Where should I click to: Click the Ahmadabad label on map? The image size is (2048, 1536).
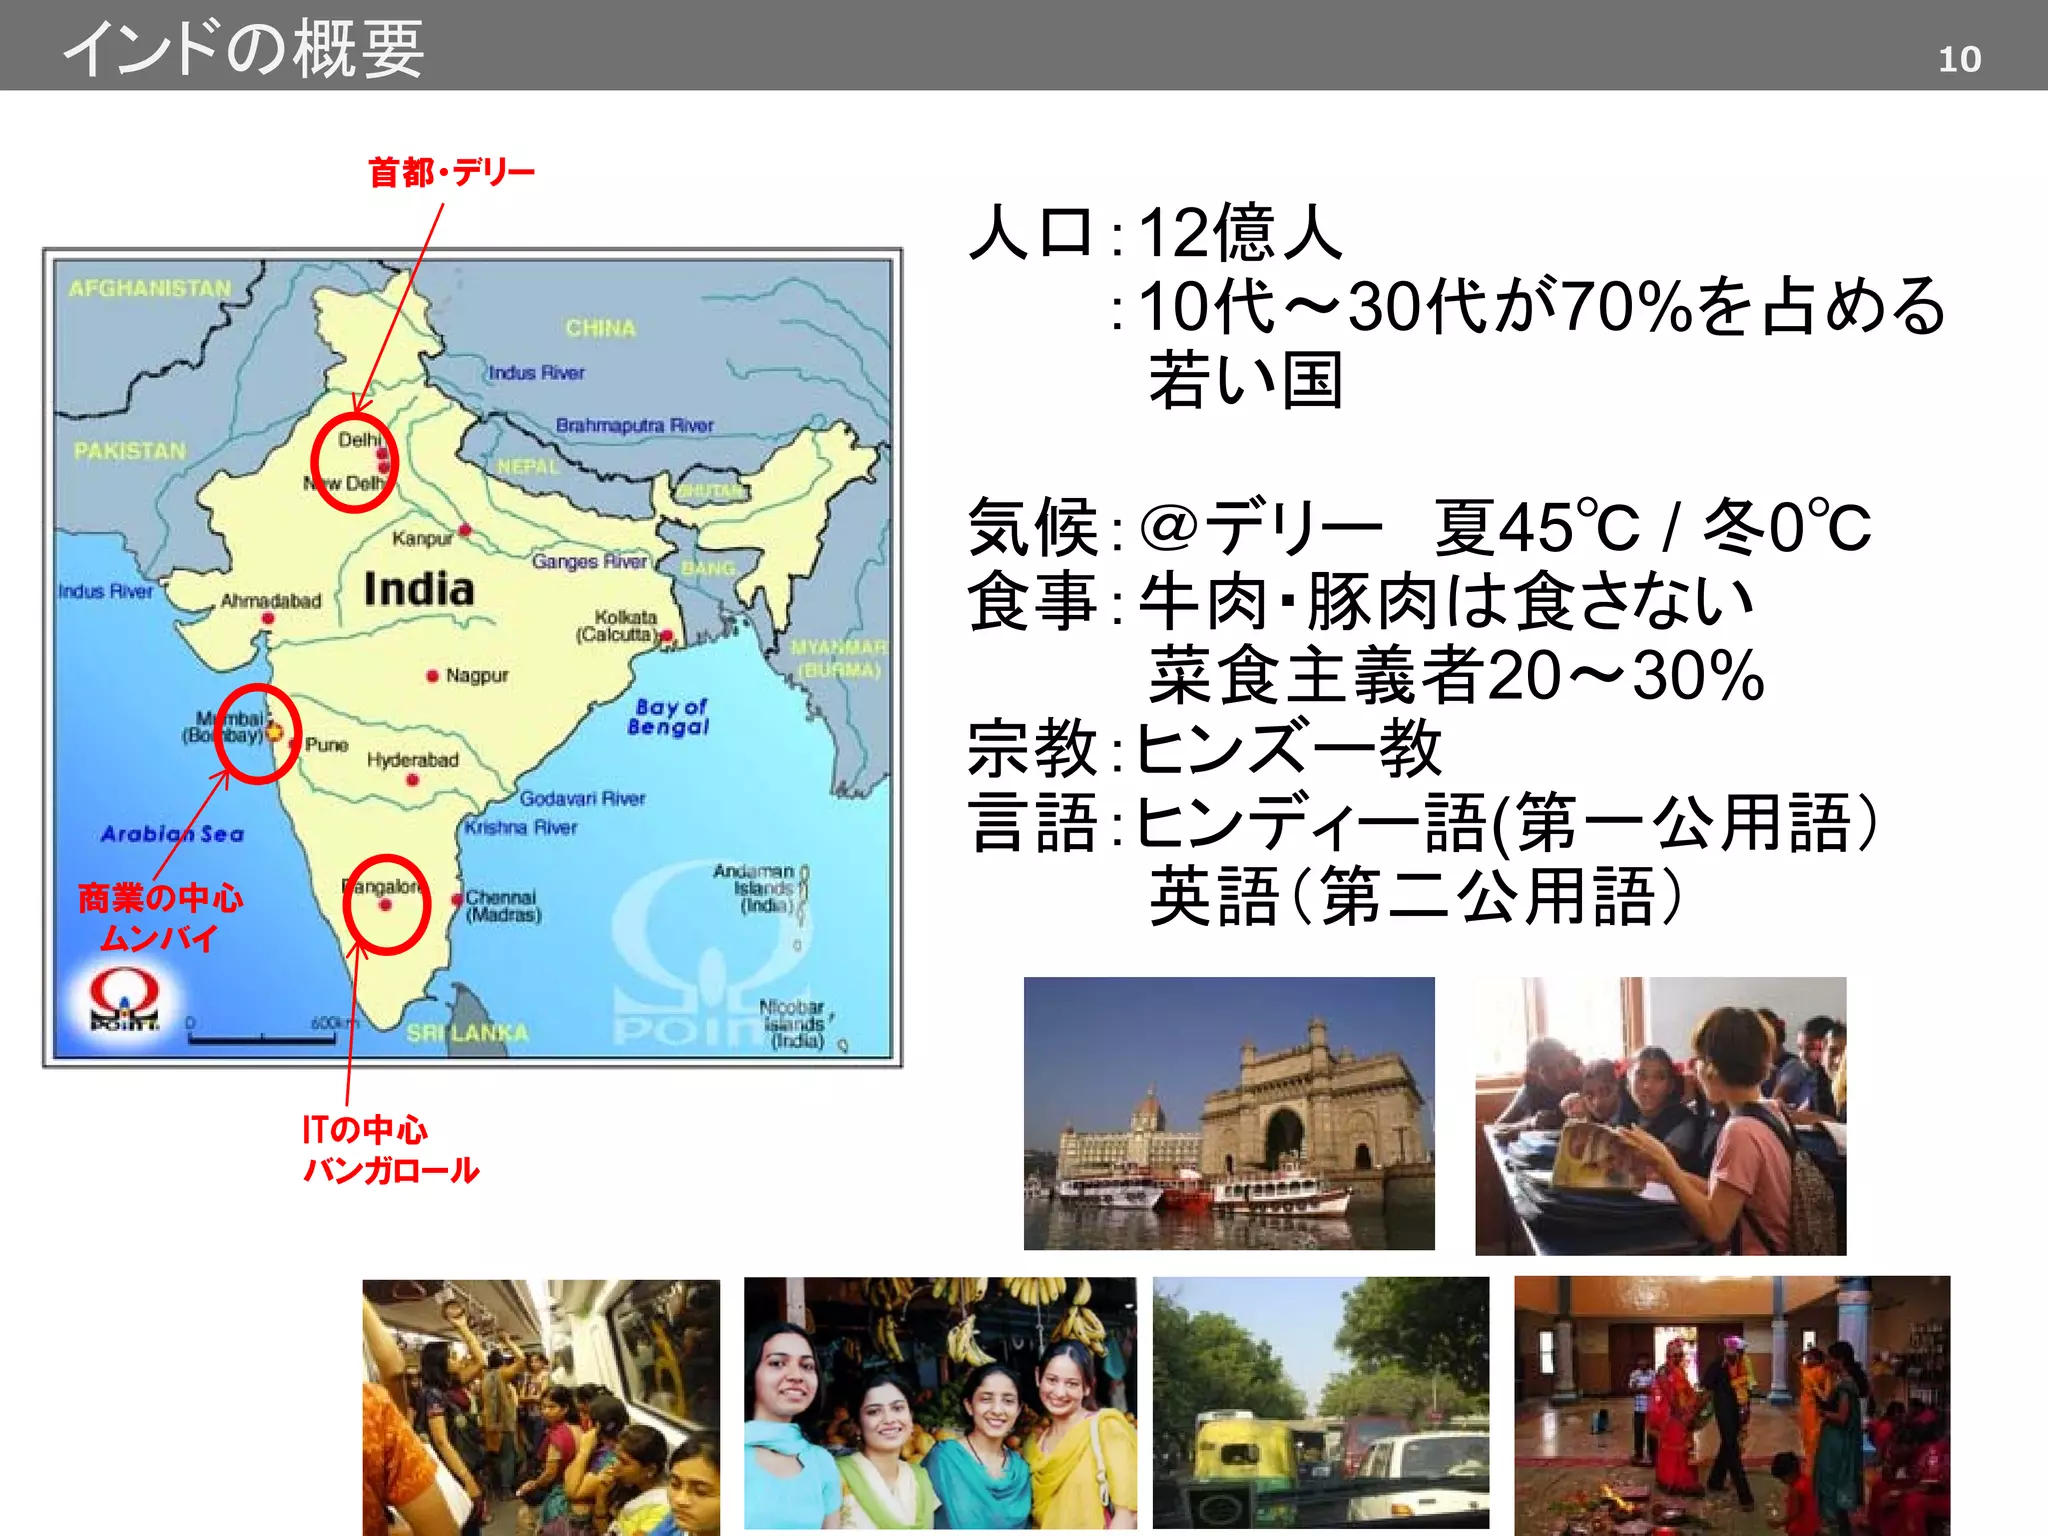point(270,601)
